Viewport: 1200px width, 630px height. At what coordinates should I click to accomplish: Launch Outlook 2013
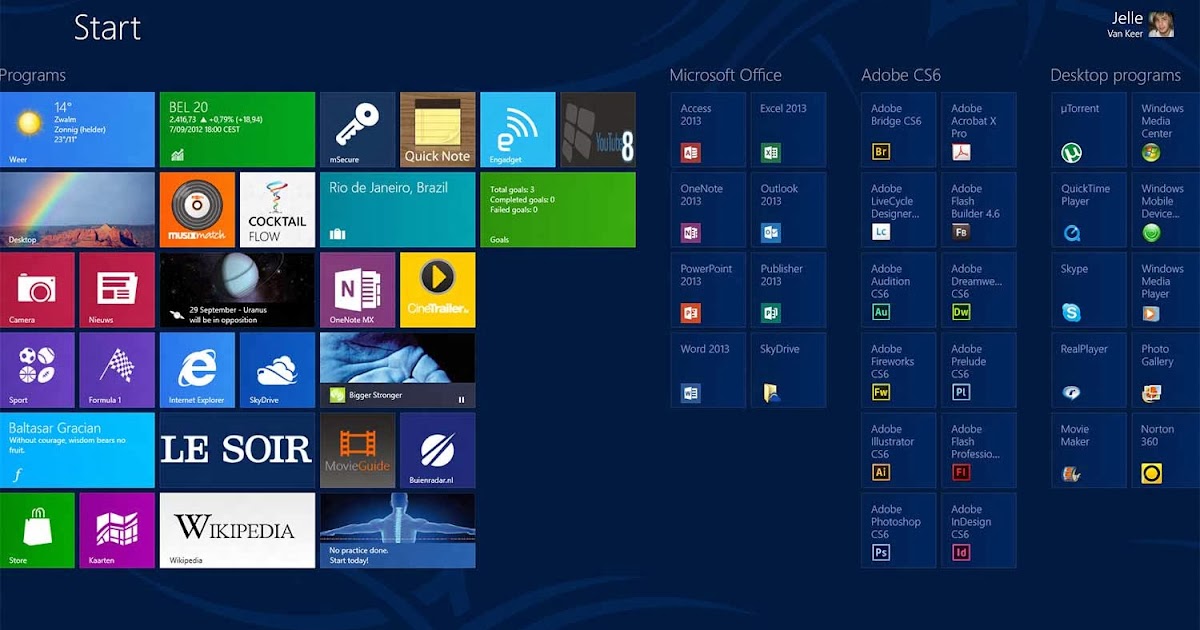[788, 210]
